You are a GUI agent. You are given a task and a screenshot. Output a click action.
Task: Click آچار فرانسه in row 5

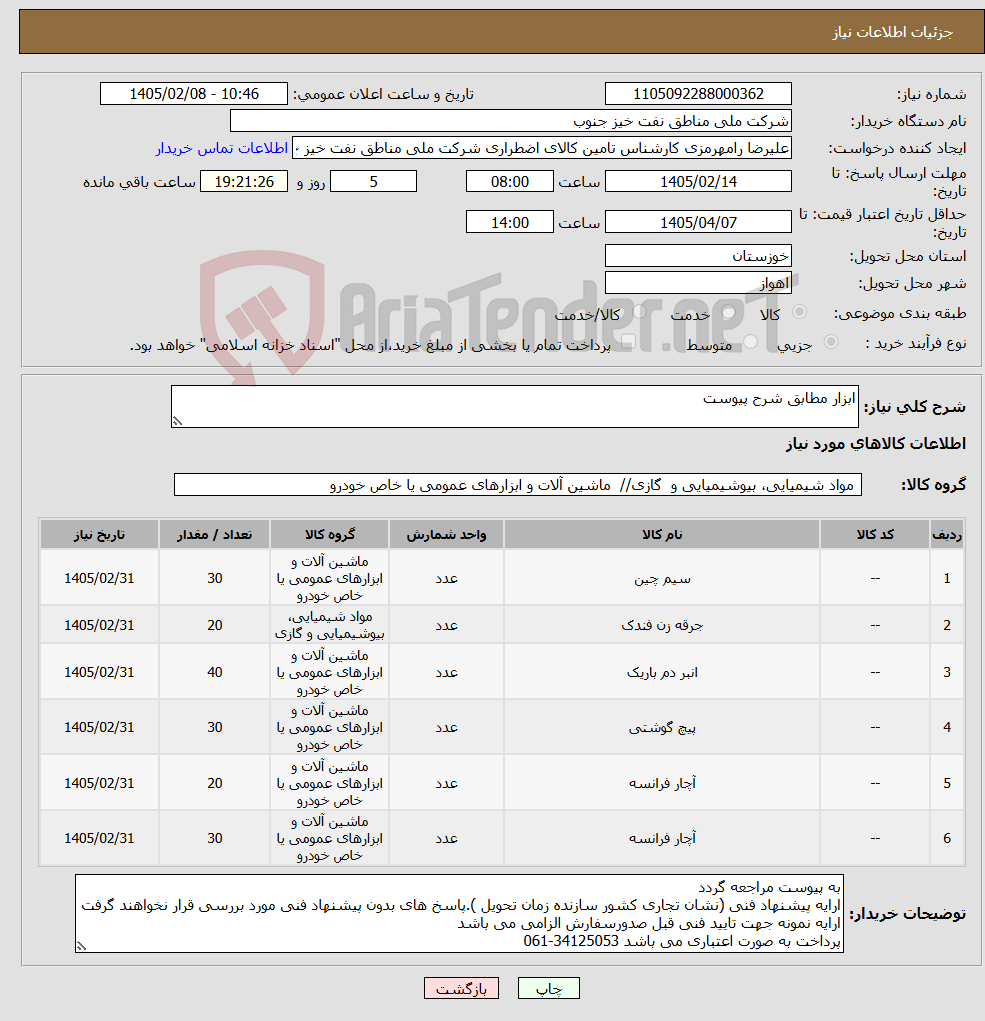click(661, 783)
